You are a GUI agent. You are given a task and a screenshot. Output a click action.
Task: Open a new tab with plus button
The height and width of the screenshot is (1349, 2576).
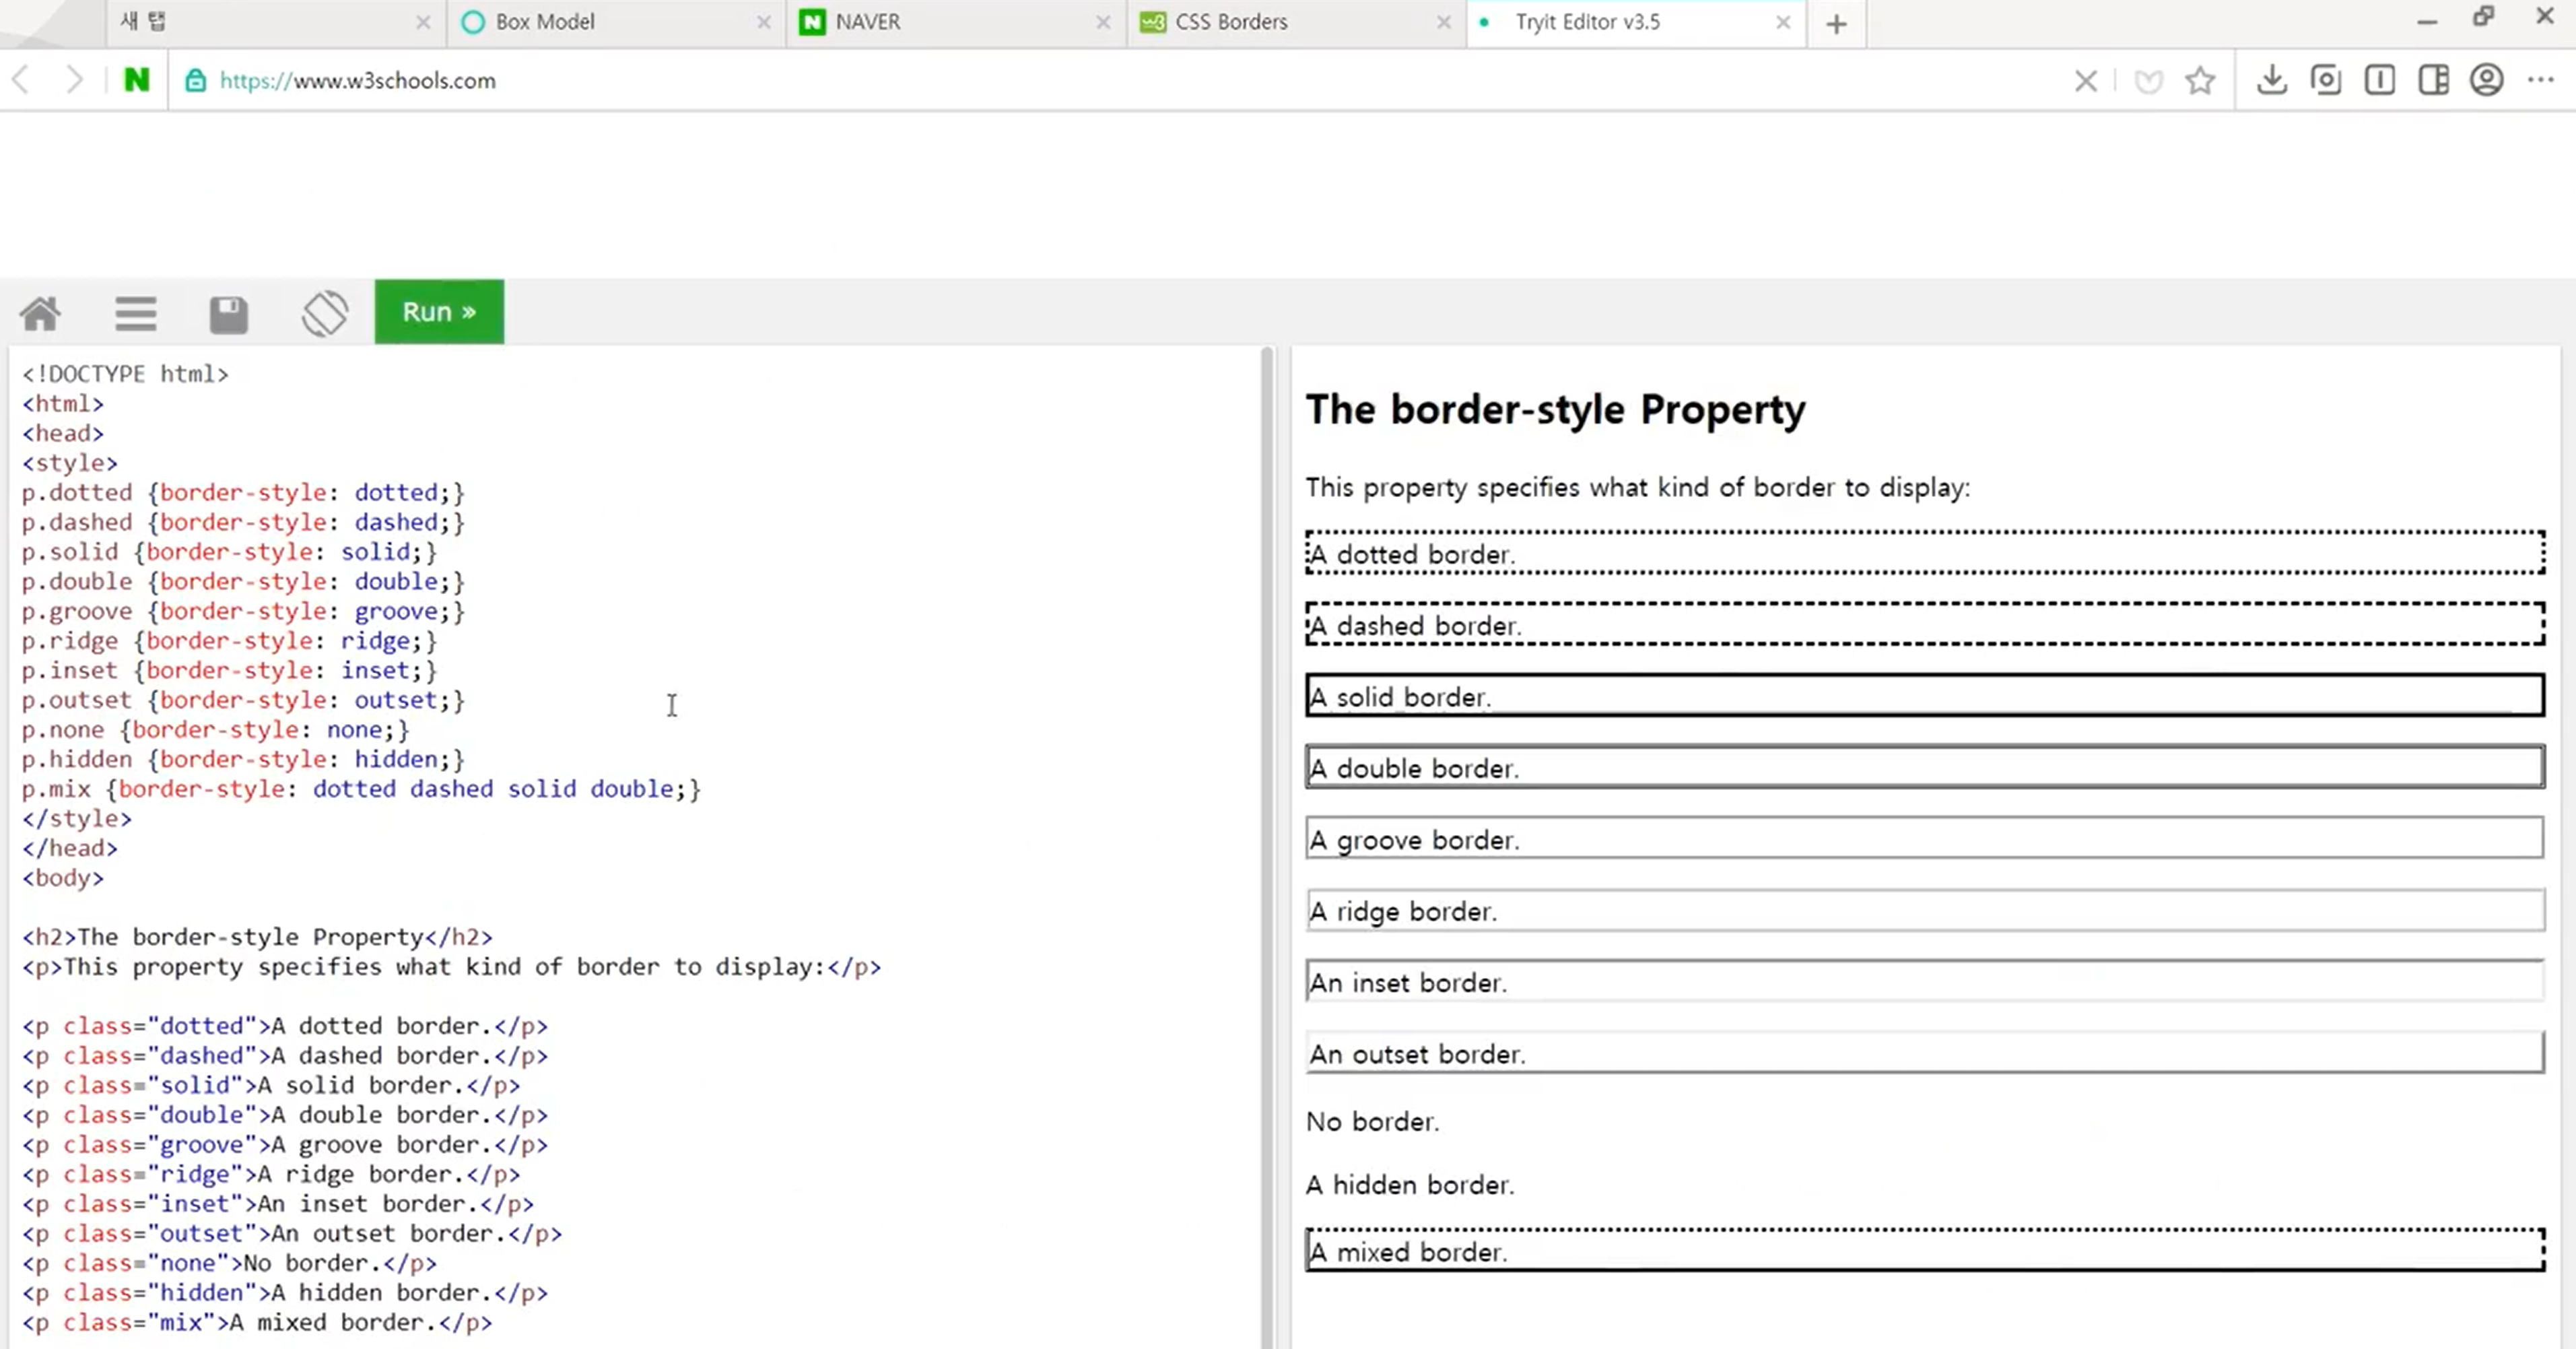[x=1836, y=24]
